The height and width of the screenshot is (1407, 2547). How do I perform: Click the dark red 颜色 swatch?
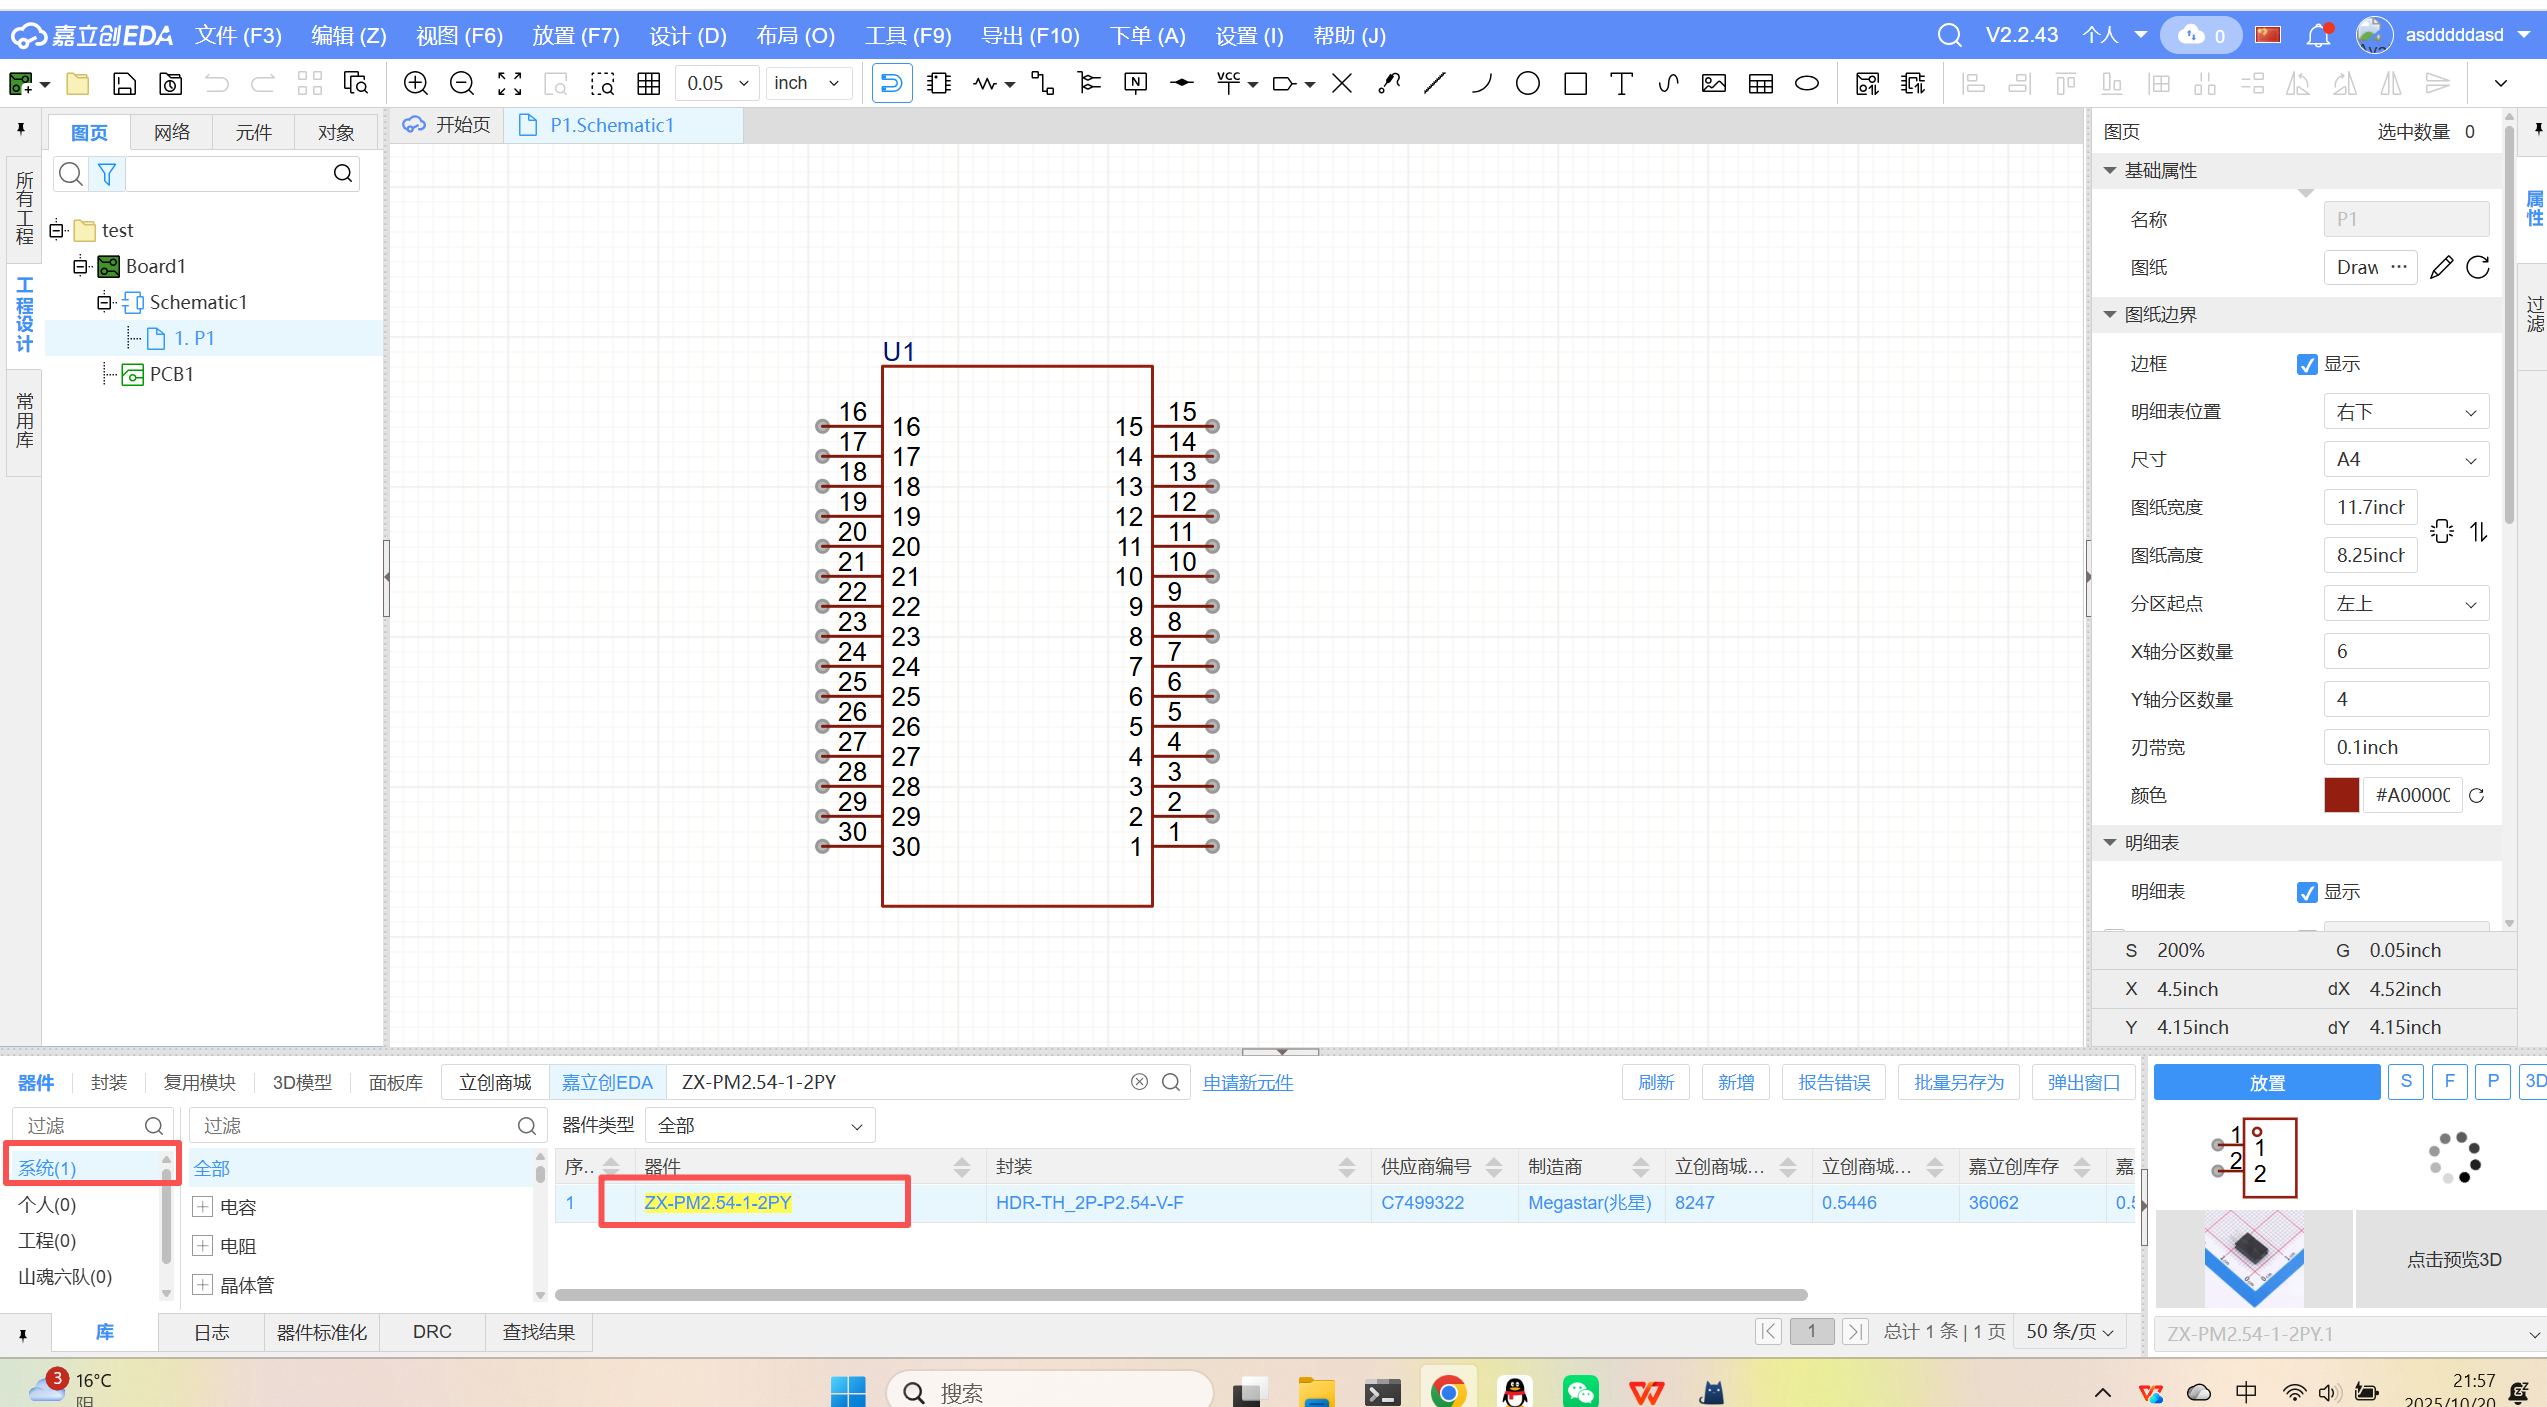[x=2341, y=796]
